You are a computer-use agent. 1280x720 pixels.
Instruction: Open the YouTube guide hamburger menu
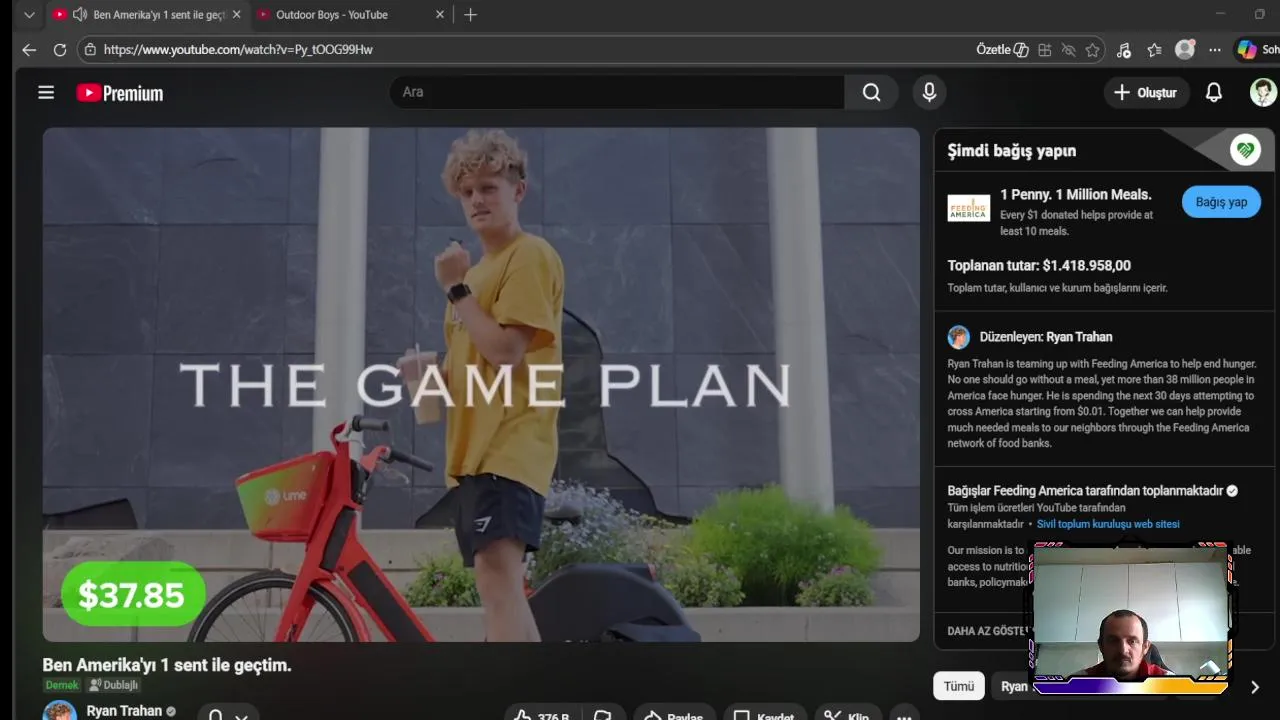(46, 92)
